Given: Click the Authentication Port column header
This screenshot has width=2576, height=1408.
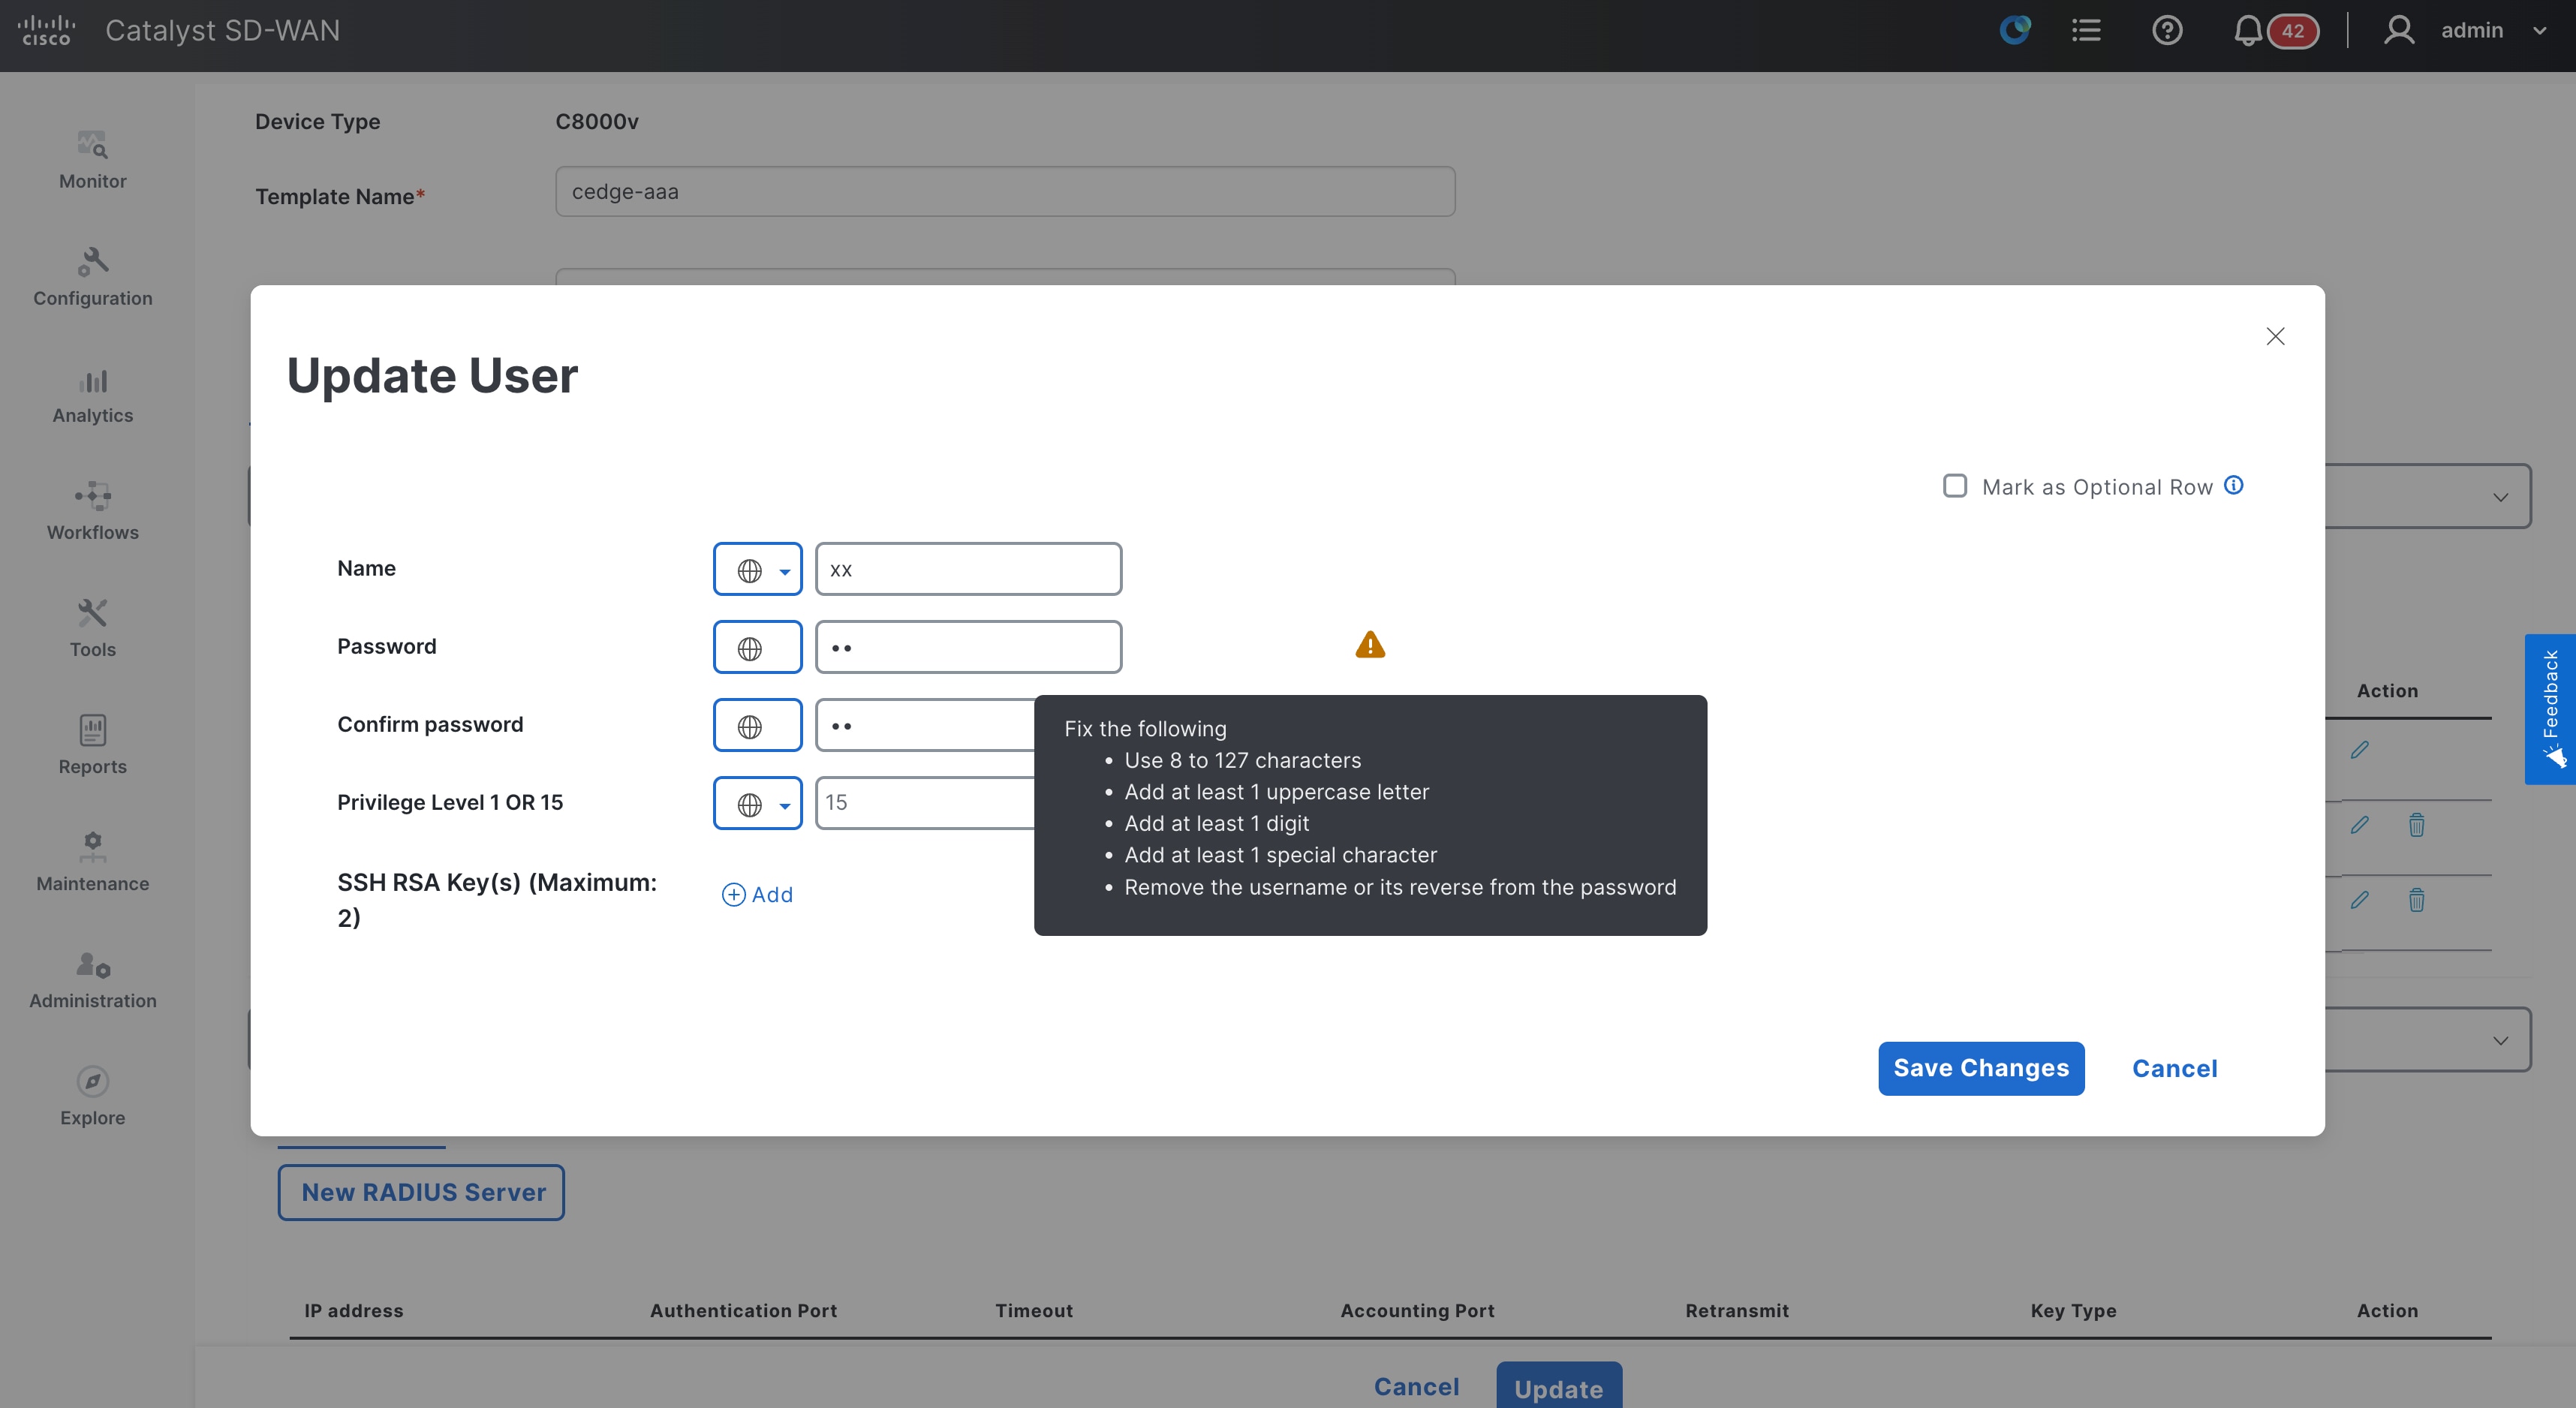Looking at the screenshot, I should [x=743, y=1310].
